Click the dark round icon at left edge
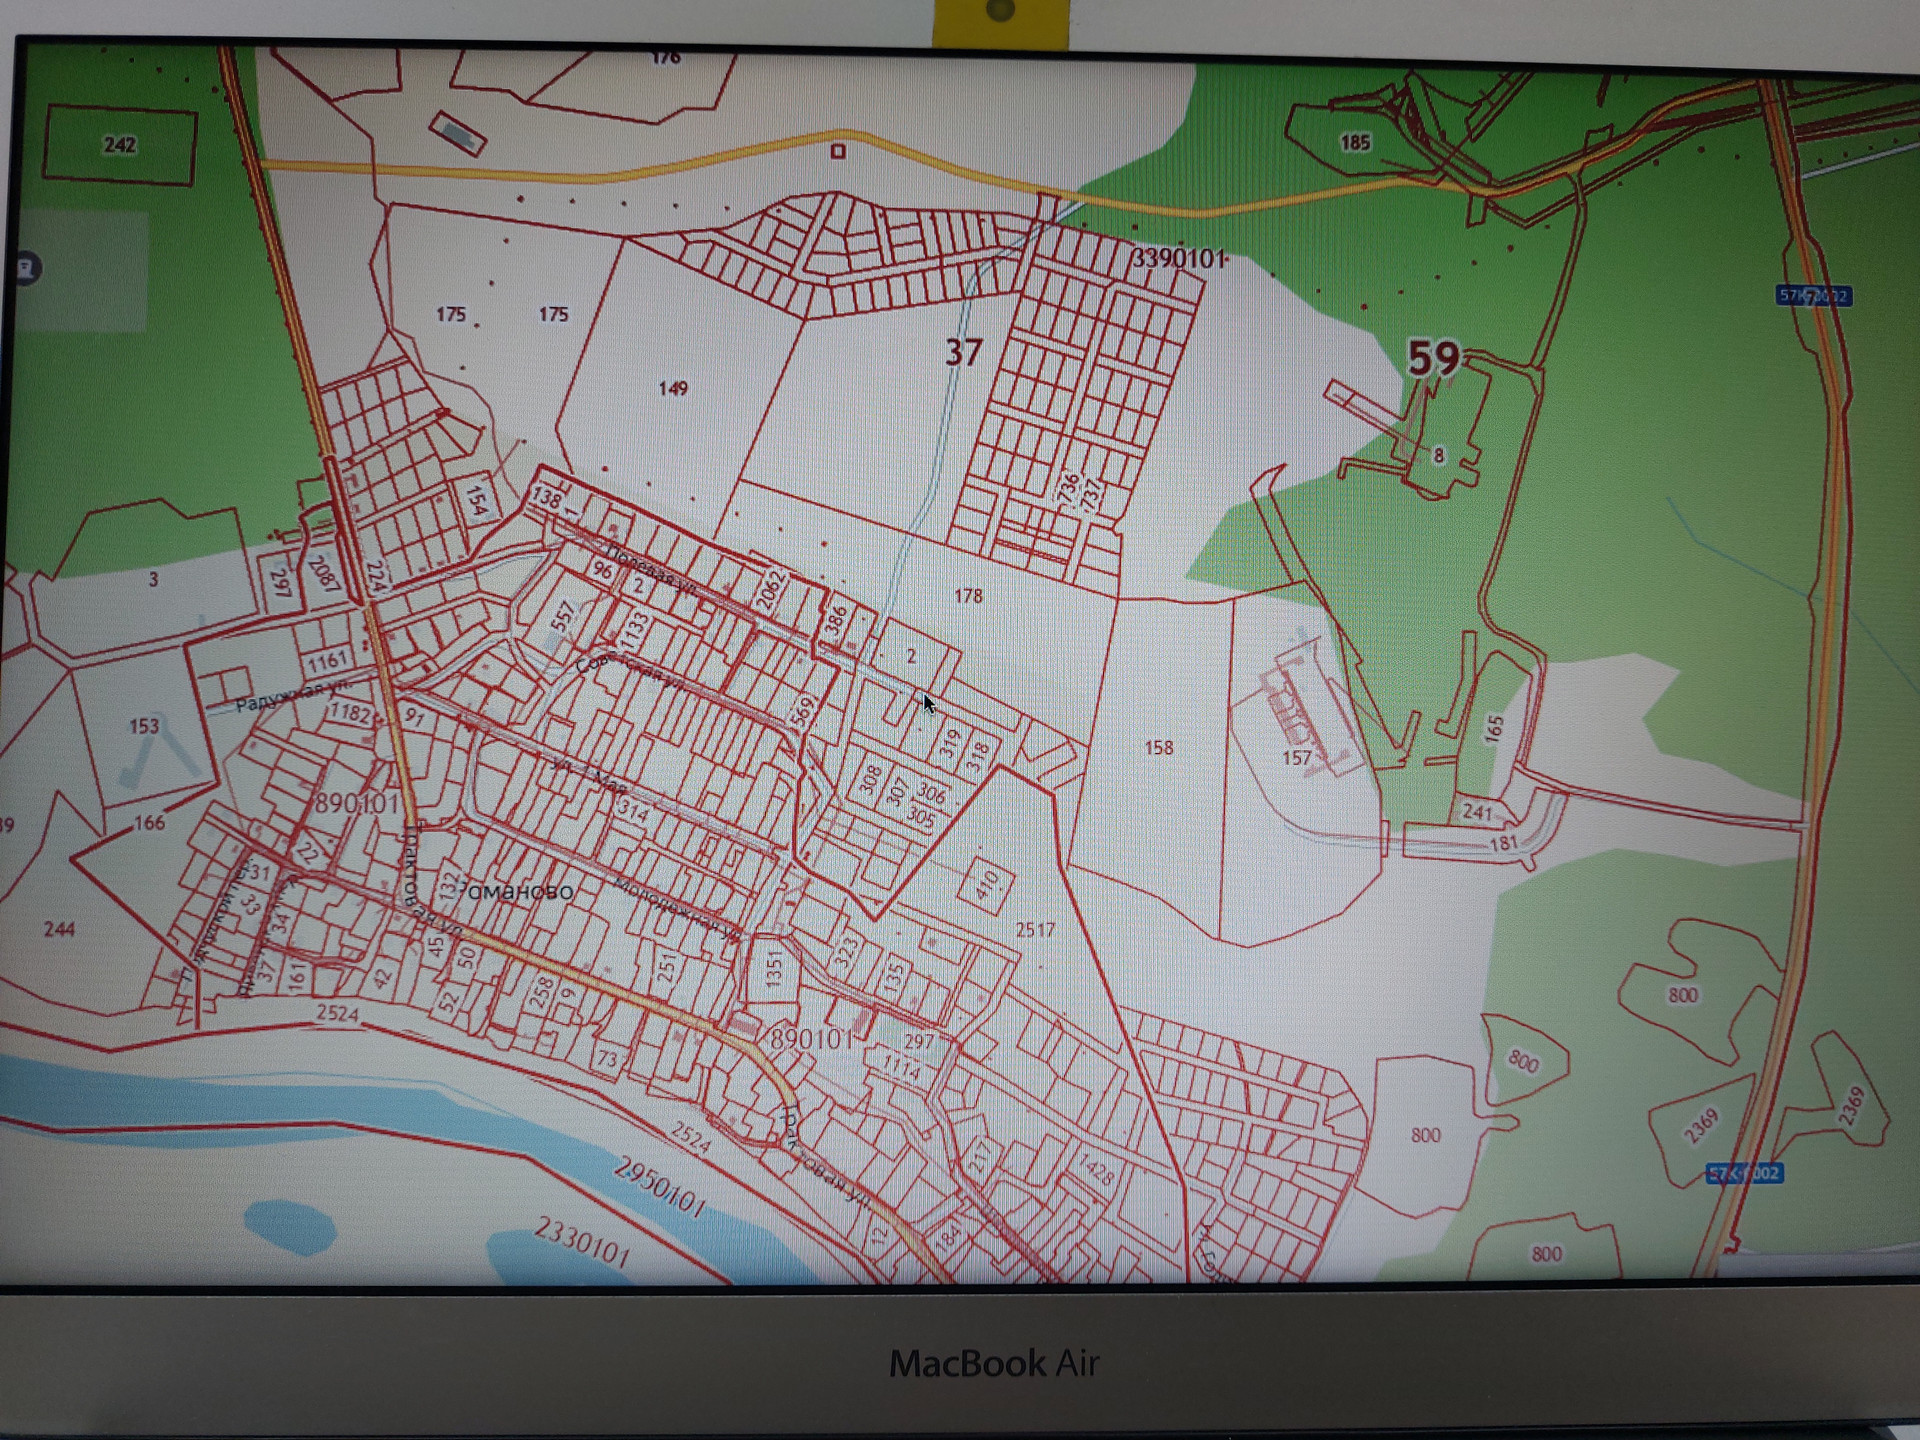Viewport: 1920px width, 1440px height. 26,268
